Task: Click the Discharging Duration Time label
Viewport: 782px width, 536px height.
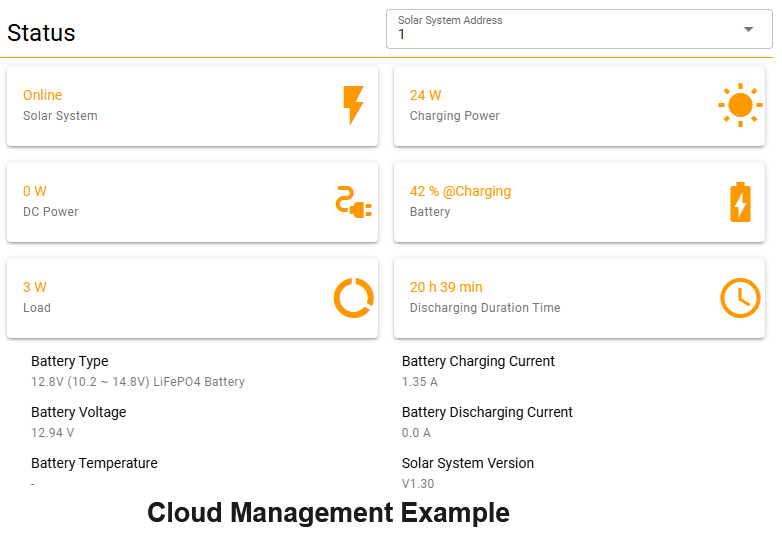Action: coord(485,308)
